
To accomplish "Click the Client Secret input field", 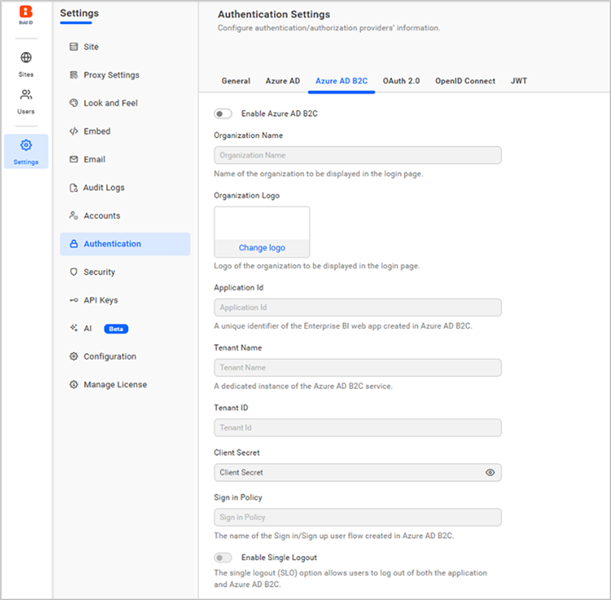I will pyautogui.click(x=357, y=472).
